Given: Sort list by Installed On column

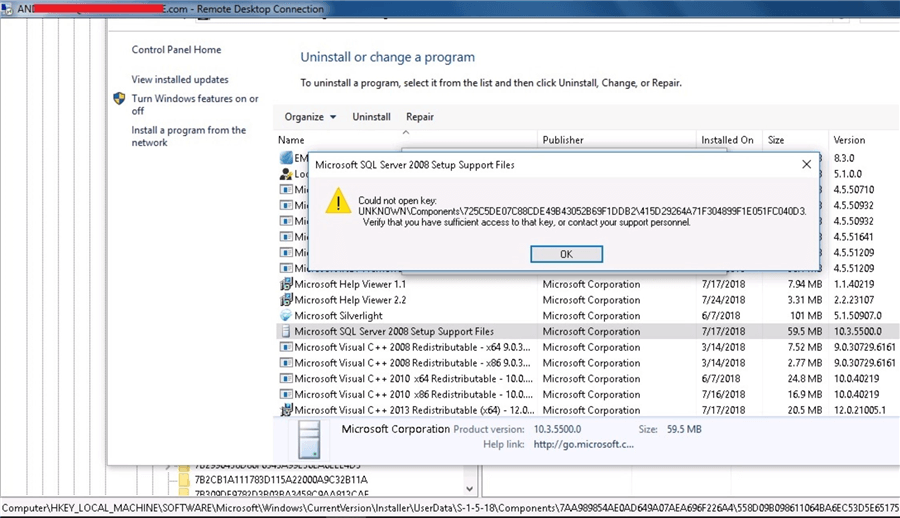Looking at the screenshot, I should pos(727,140).
